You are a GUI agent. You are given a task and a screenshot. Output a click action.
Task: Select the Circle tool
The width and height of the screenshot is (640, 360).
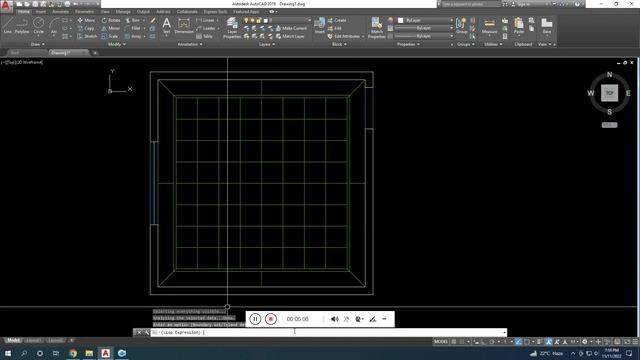pos(38,25)
